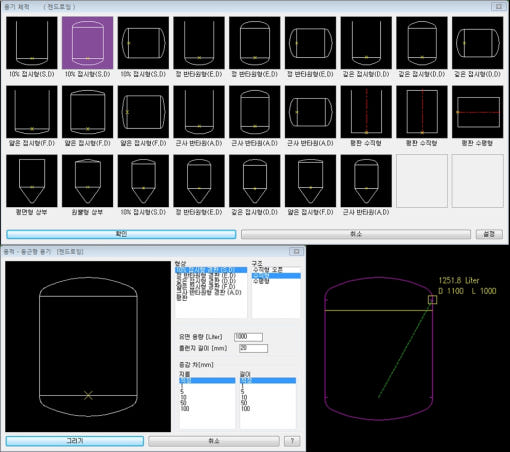This screenshot has width=510, height=452.
Task: Choose horizontal 얕은 접시형(F.D) vessel thumbnail
Action: click(143, 112)
